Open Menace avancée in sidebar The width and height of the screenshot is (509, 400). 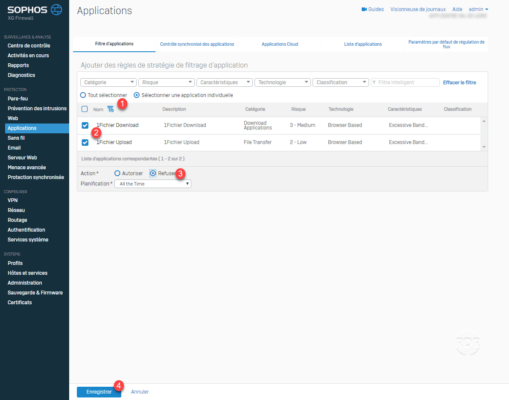tap(27, 167)
